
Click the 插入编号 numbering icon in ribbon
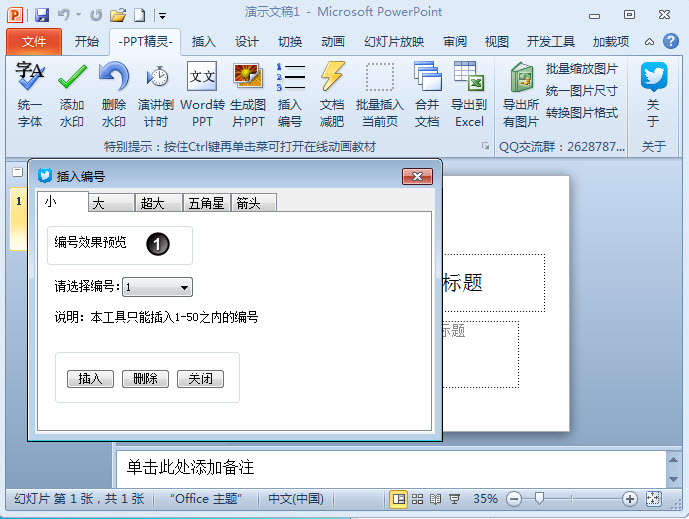click(x=290, y=76)
